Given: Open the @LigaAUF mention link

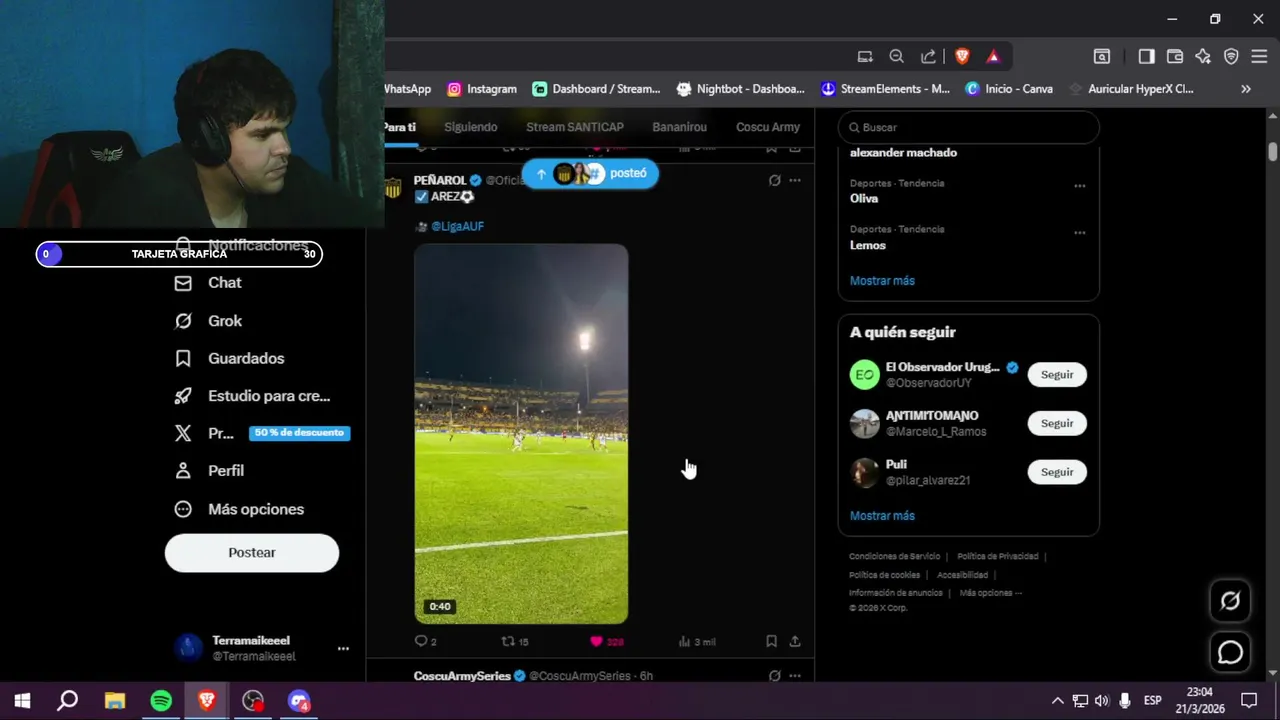Looking at the screenshot, I should click(457, 227).
